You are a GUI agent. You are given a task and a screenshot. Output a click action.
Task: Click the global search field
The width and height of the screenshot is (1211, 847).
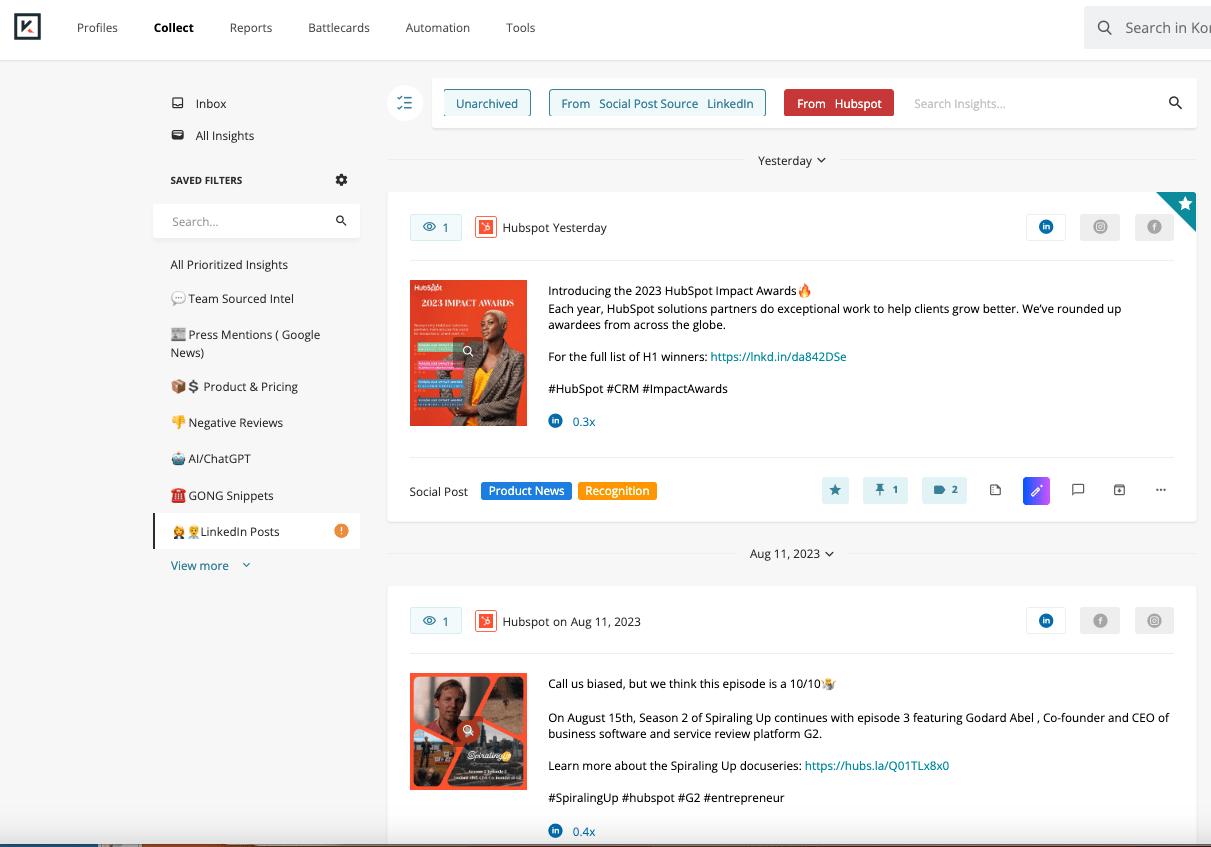coord(1148,28)
